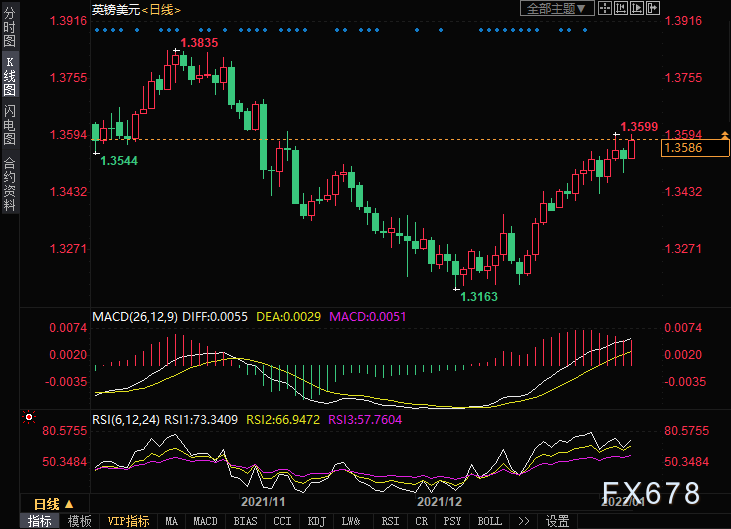Screen dimensions: 731x529
Task: Open the 全部主题 theme dropdown
Action: pos(557,8)
